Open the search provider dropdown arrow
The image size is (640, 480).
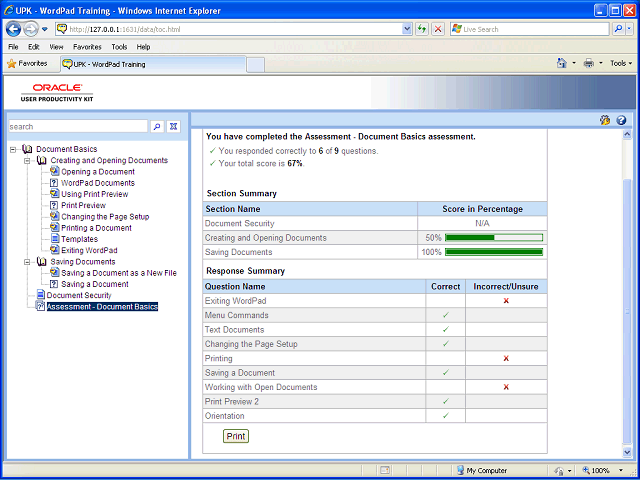coord(629,29)
